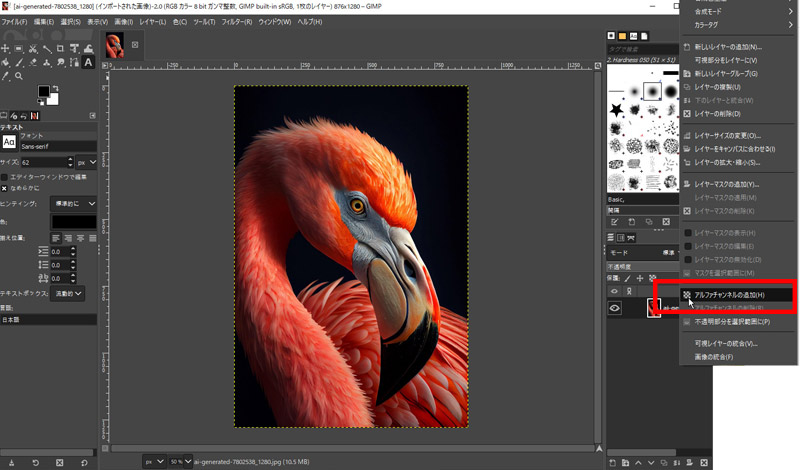Select the Text tool in toolbox
Viewport: 800px width, 470px height.
point(89,62)
